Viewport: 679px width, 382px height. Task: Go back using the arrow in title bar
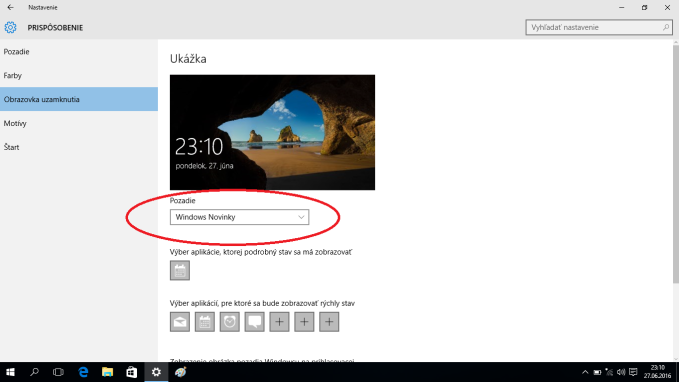click(x=10, y=7)
